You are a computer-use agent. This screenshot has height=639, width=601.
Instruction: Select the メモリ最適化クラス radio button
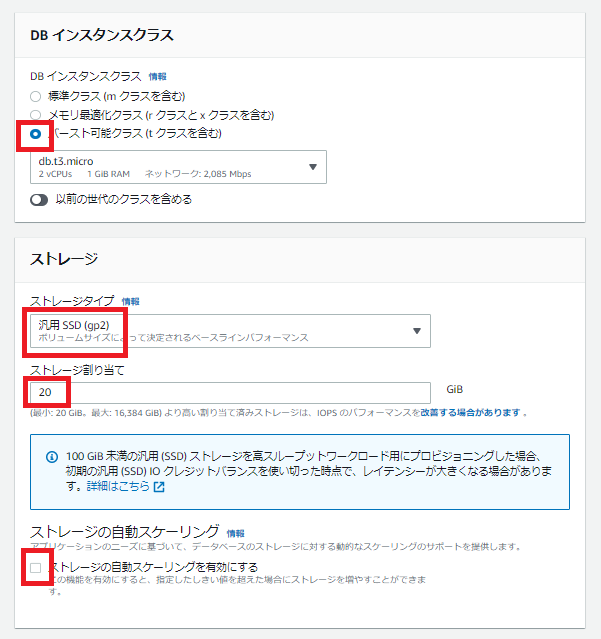[36, 115]
